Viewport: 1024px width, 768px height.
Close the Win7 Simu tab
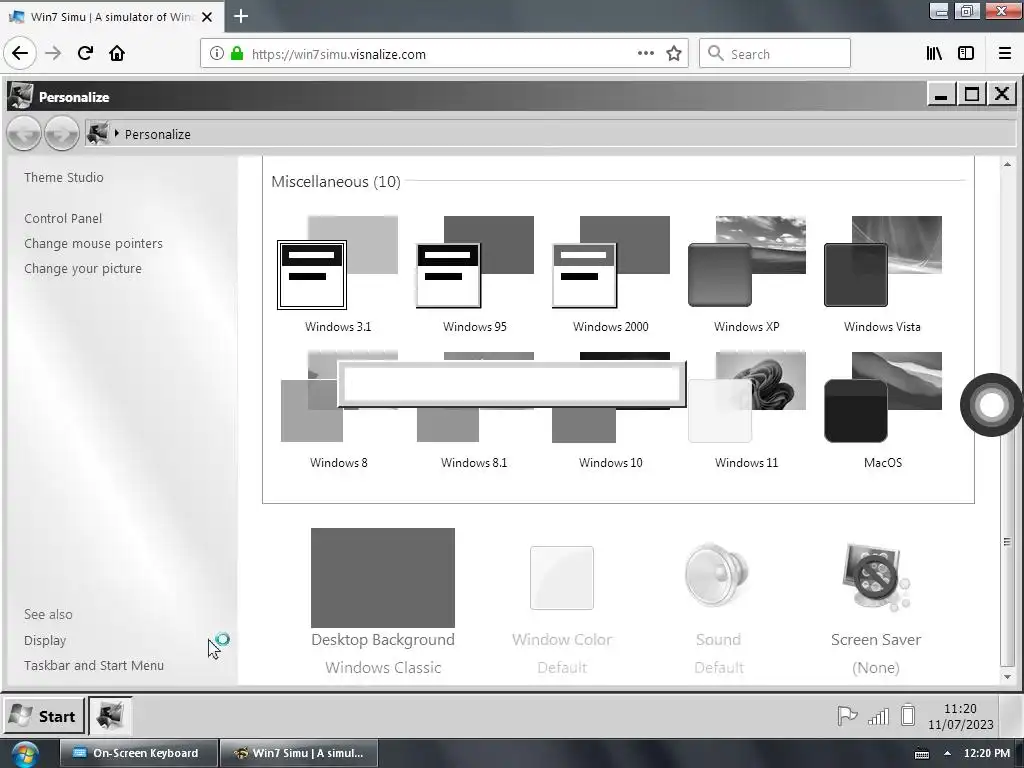(x=207, y=17)
